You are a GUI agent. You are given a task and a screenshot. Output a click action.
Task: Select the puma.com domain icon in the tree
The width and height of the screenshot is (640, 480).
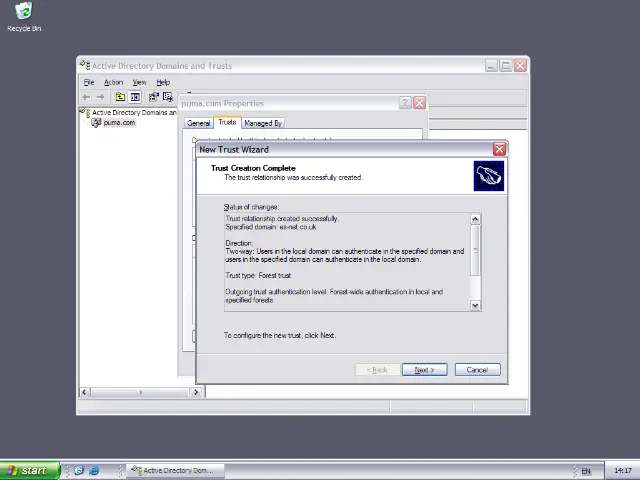[96, 122]
